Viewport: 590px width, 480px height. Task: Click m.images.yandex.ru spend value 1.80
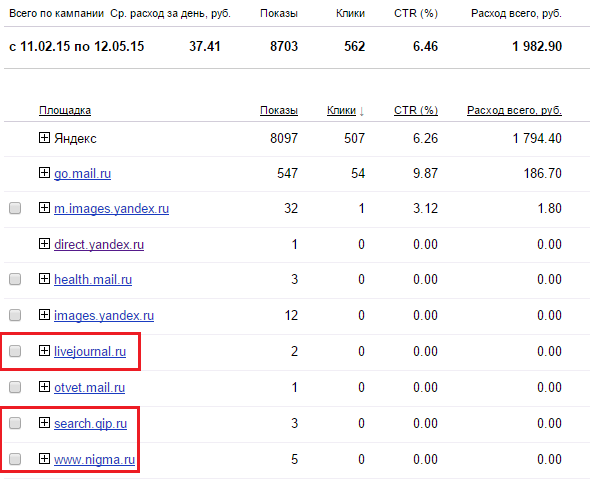point(549,208)
